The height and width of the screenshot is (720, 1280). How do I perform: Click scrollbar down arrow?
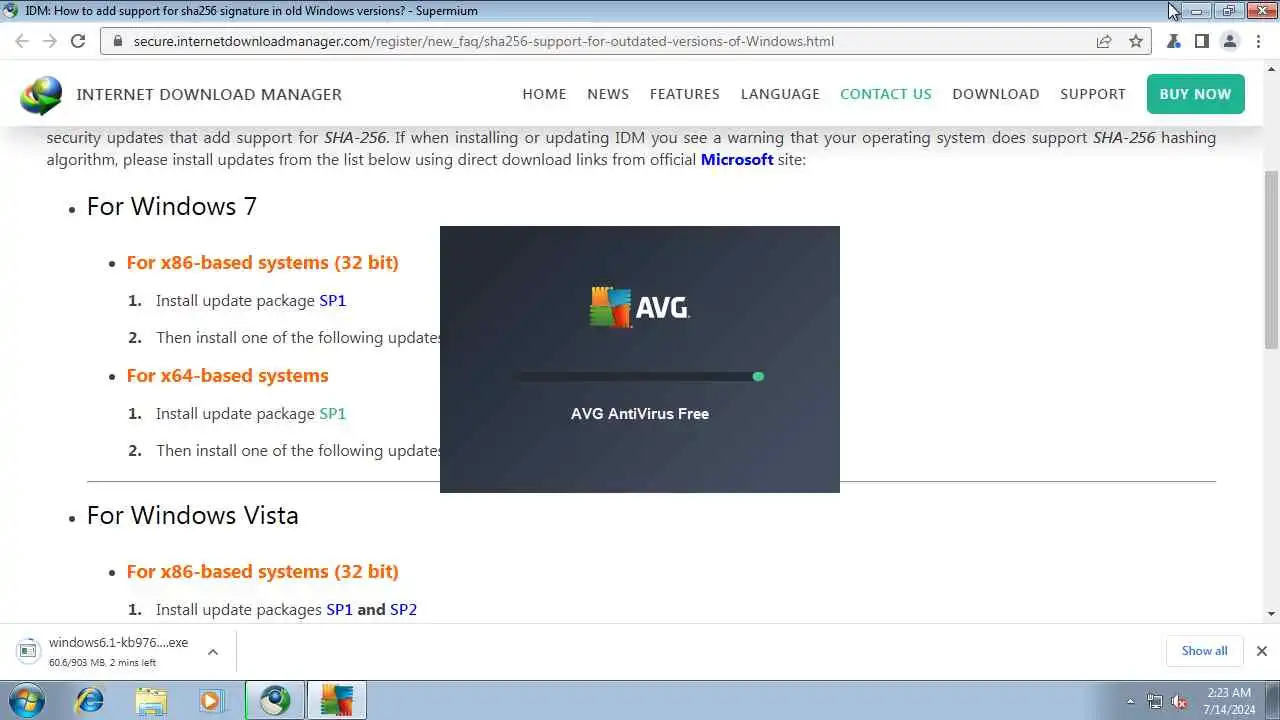point(1271,613)
